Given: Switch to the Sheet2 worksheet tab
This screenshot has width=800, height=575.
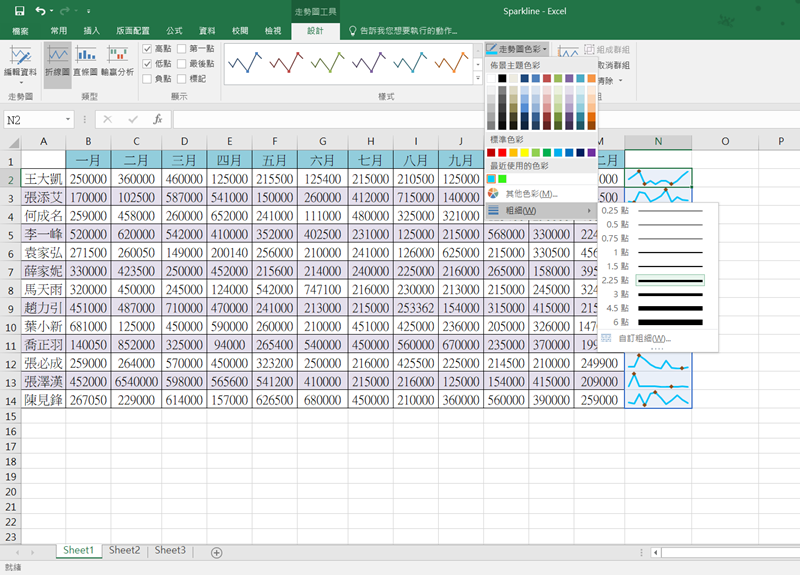Looking at the screenshot, I should [x=124, y=550].
